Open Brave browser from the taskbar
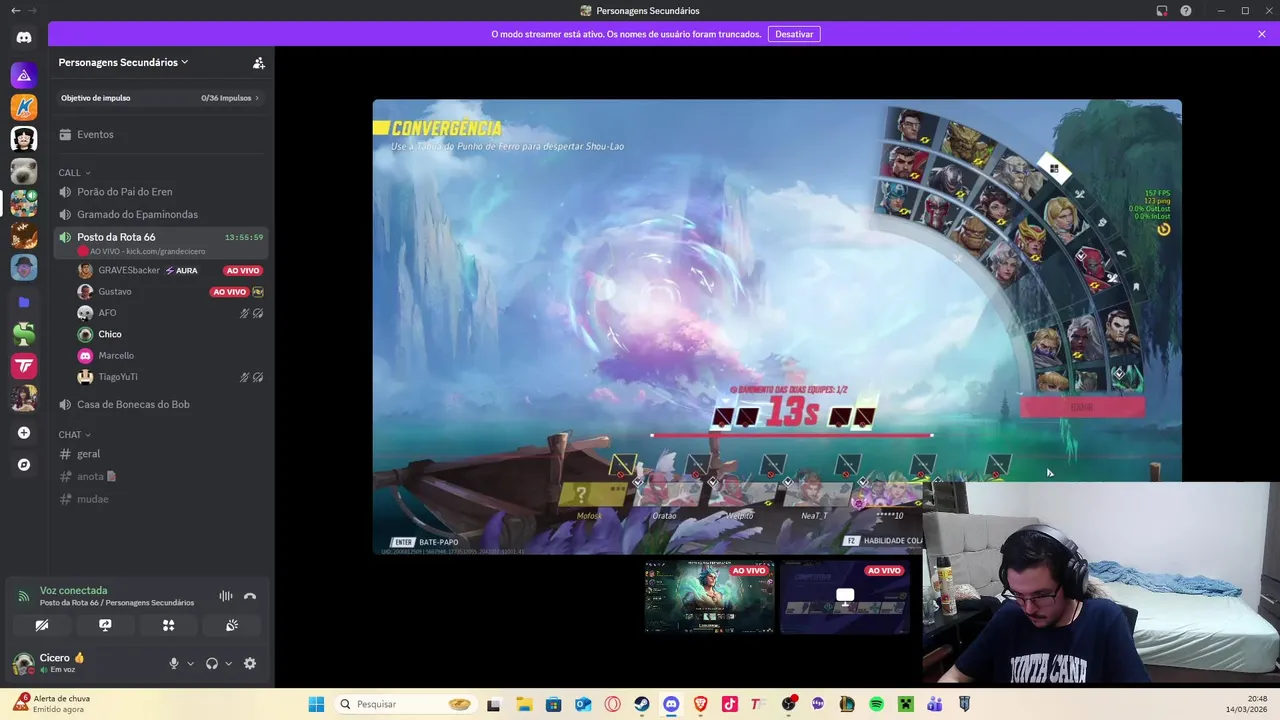1280x720 pixels. 700,704
